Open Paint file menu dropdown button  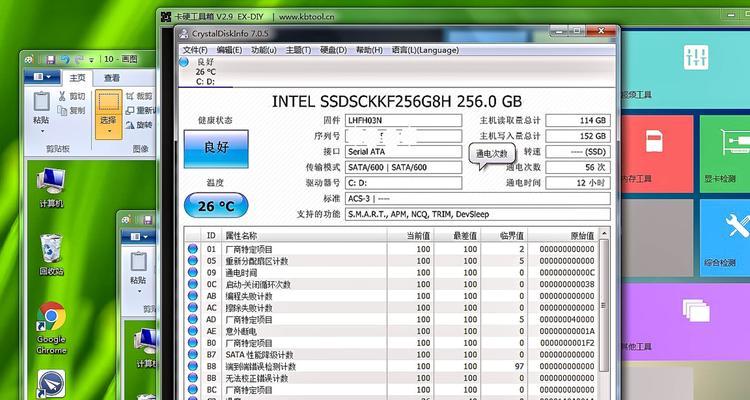tap(42, 77)
